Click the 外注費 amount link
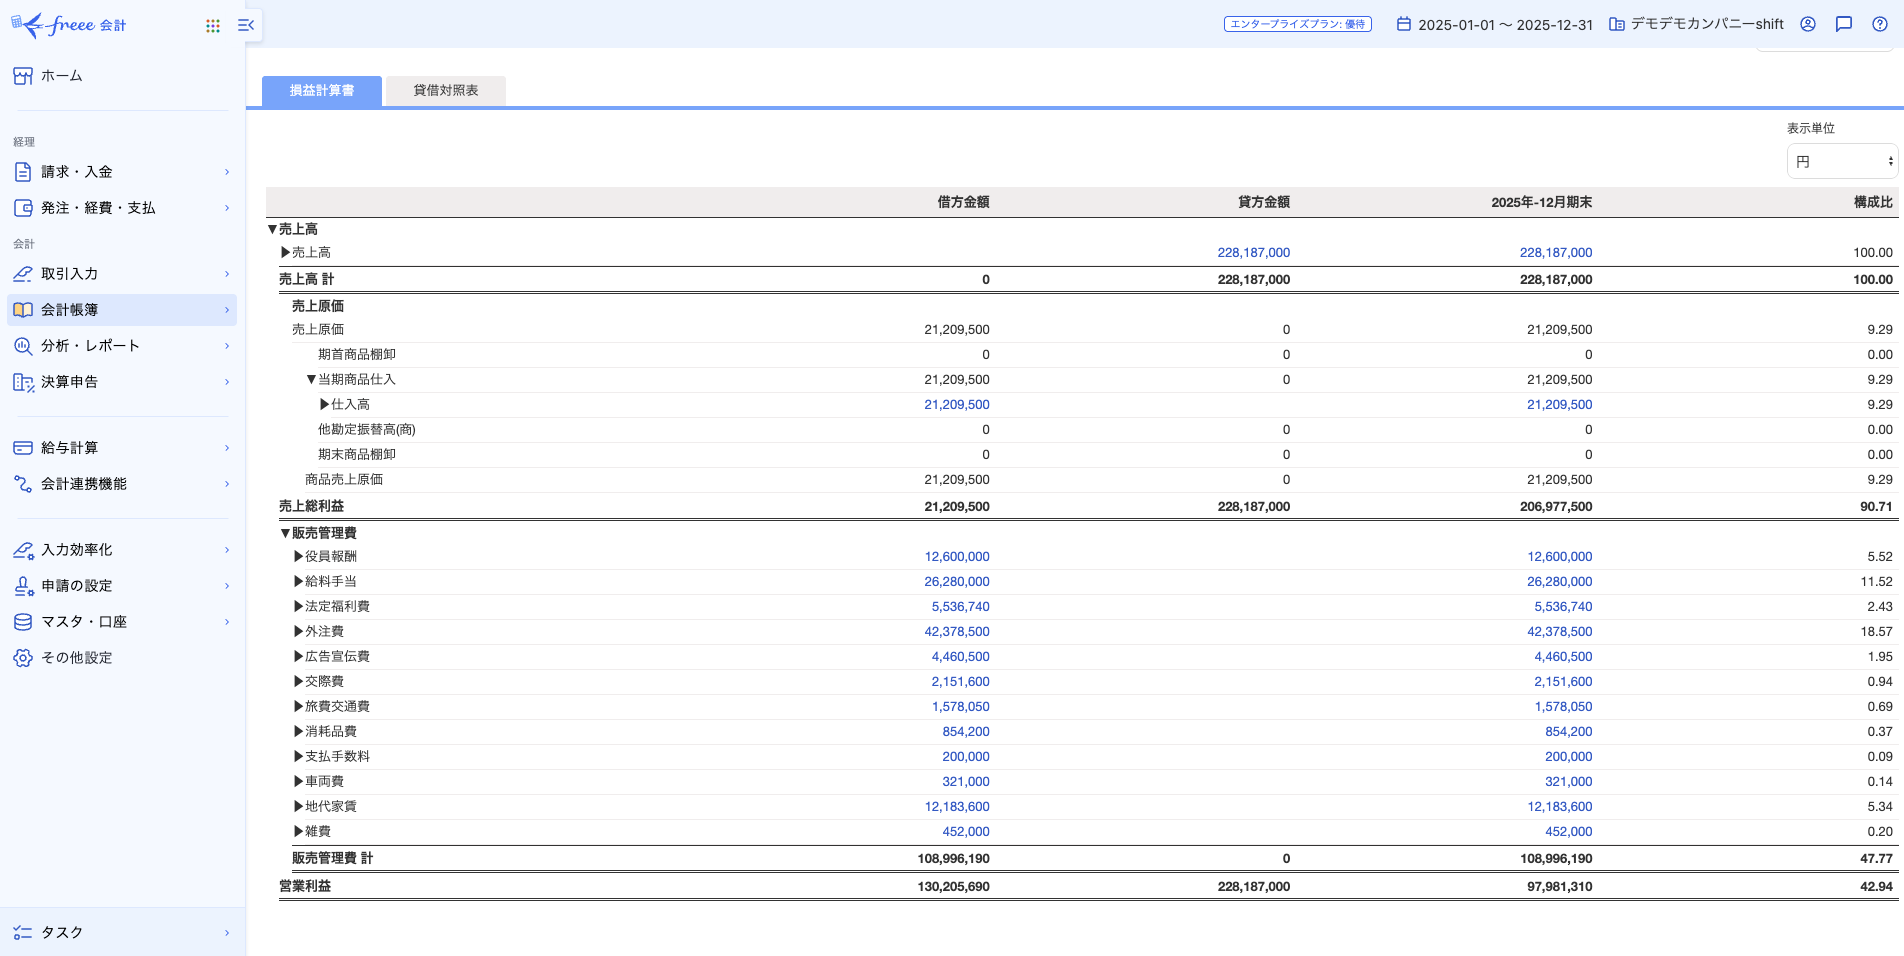The image size is (1904, 956). 957,631
